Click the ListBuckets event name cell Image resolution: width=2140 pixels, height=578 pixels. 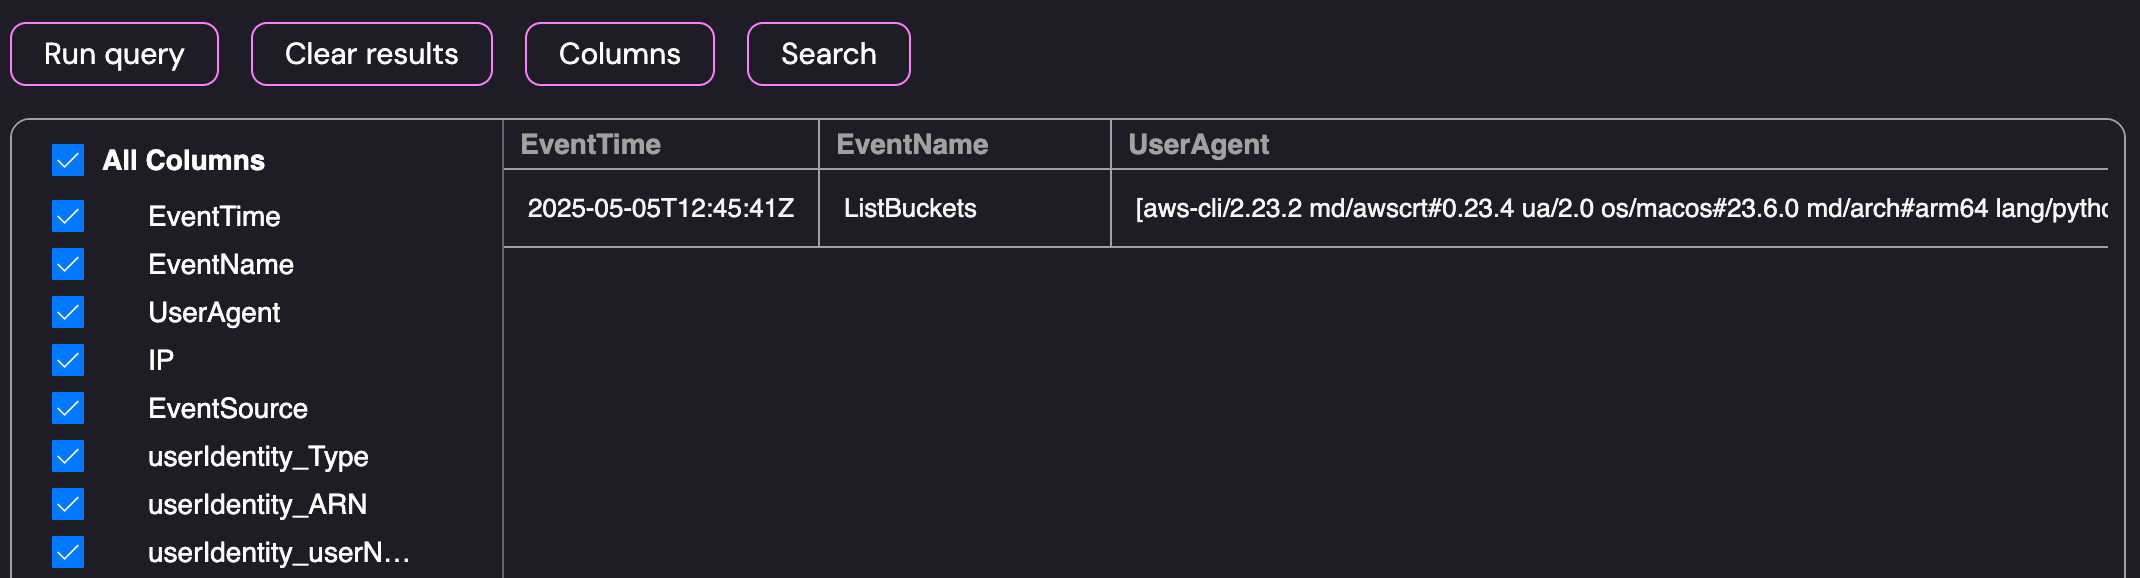point(910,208)
